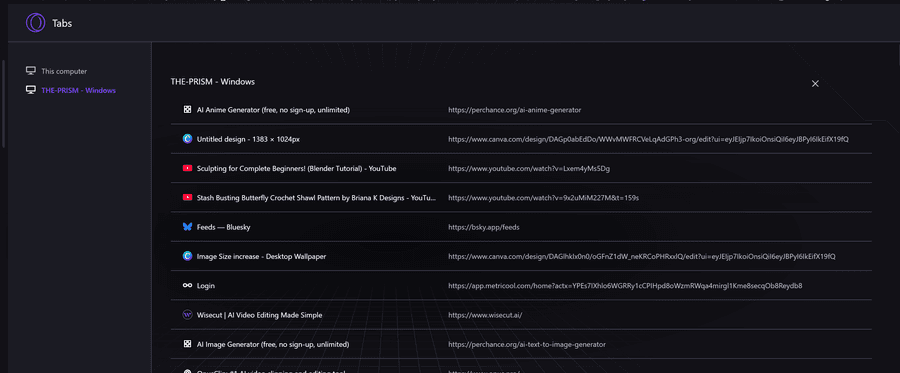The width and height of the screenshot is (900, 373).
Task: Click the monitor icon beside THE-PRISM - Windows
Action: coord(31,90)
